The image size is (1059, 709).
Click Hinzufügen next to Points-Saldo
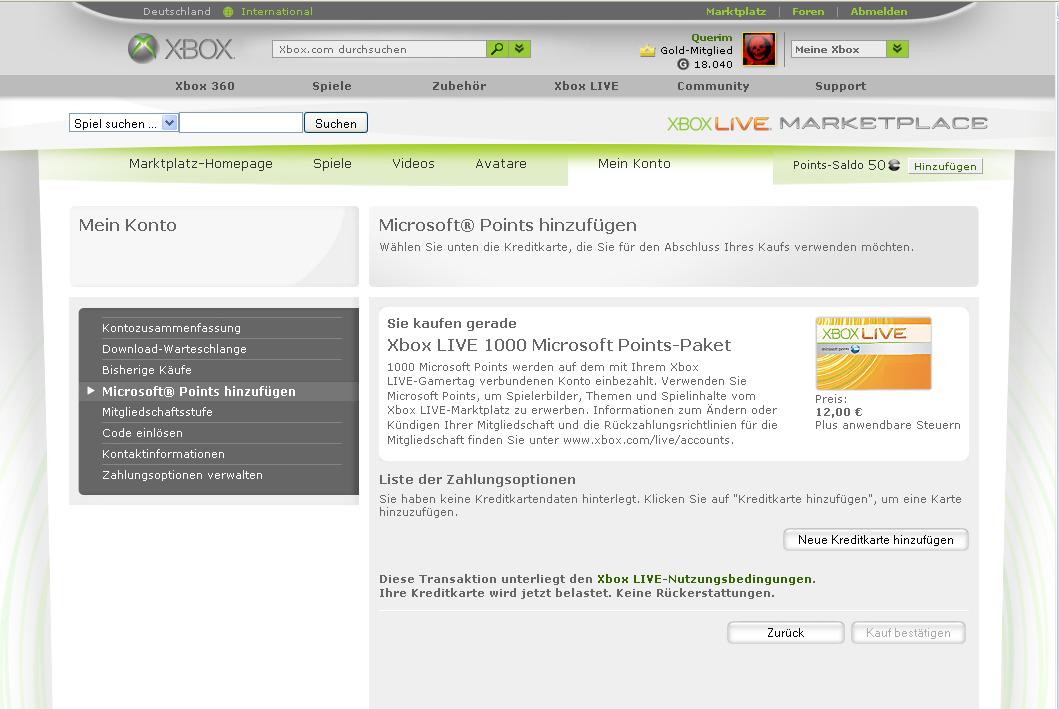click(945, 166)
